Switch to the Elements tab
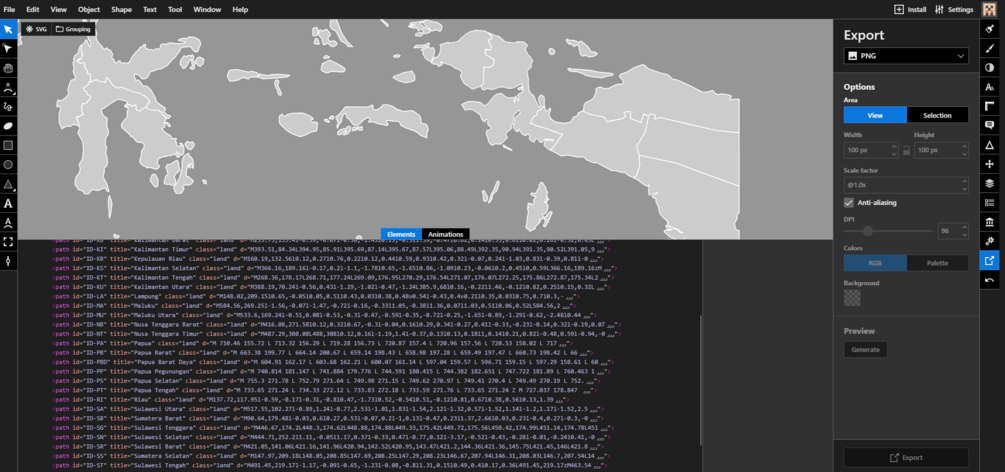Image resolution: width=1005 pixels, height=472 pixels. tap(401, 234)
